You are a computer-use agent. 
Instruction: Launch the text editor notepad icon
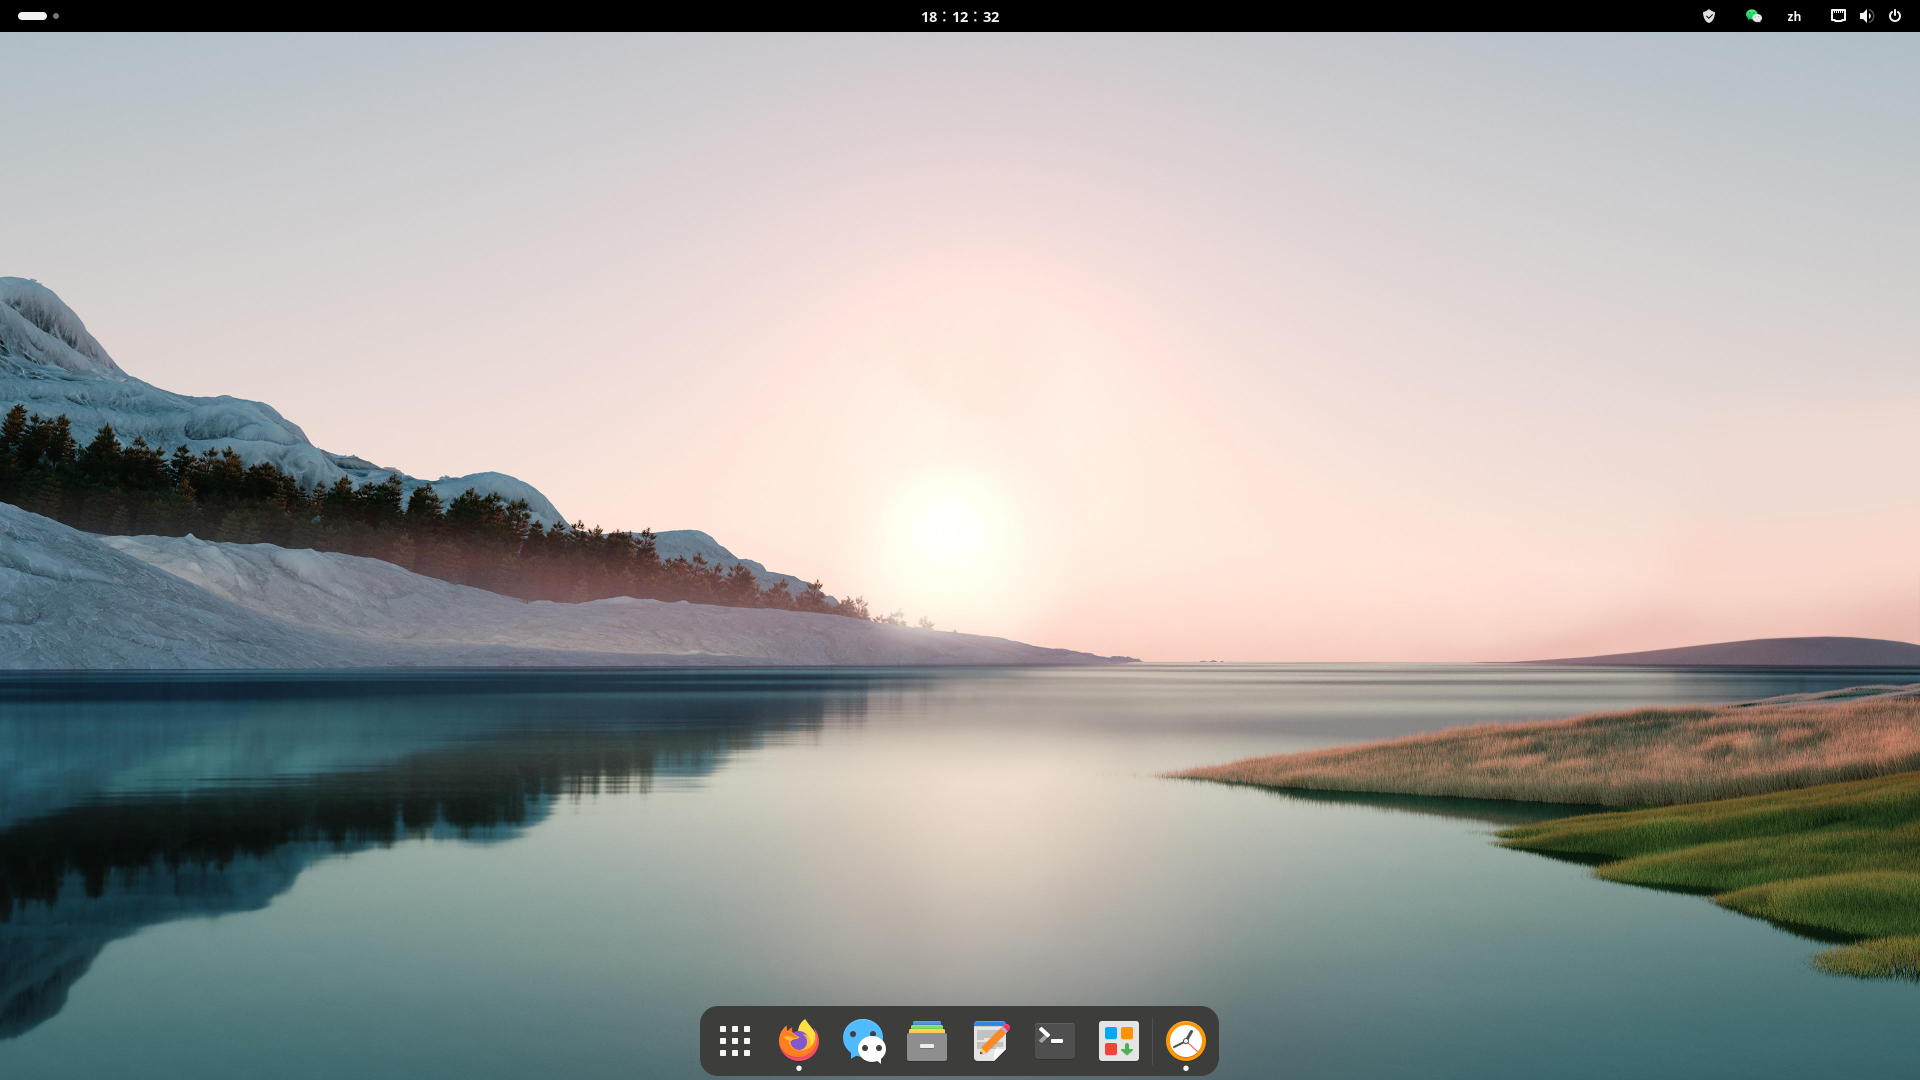click(991, 1041)
